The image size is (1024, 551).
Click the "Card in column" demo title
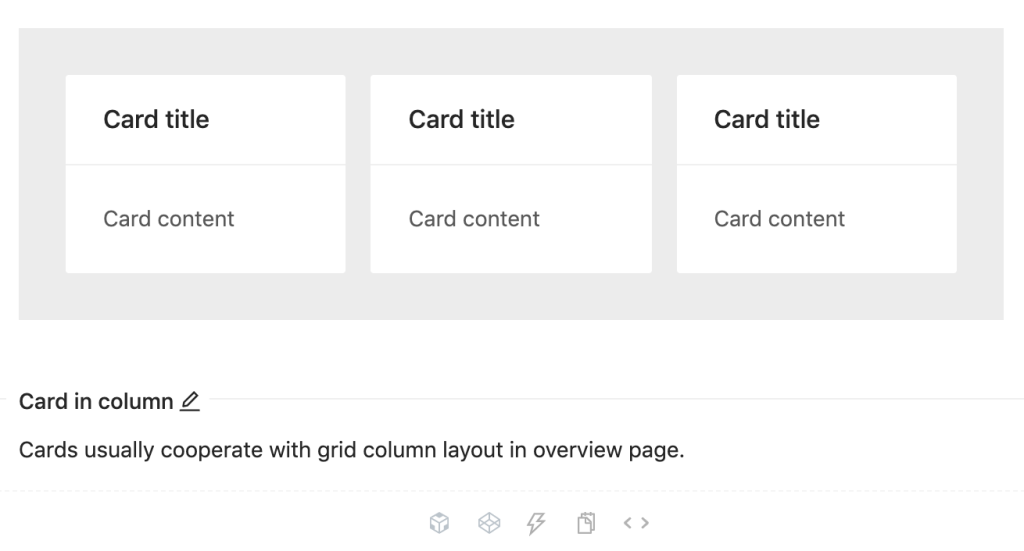96,402
